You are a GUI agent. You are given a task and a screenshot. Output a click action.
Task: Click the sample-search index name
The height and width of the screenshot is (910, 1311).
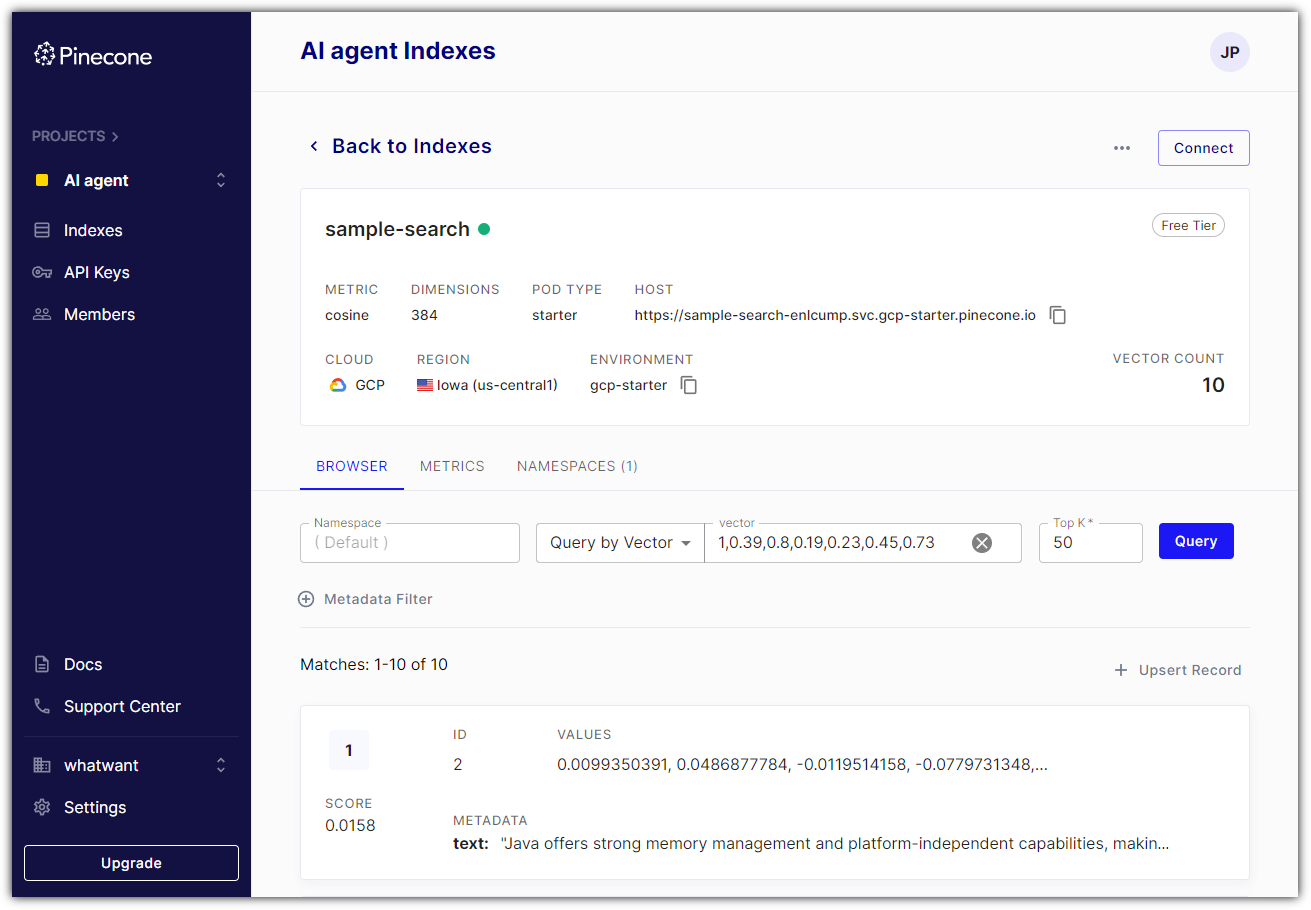397,229
